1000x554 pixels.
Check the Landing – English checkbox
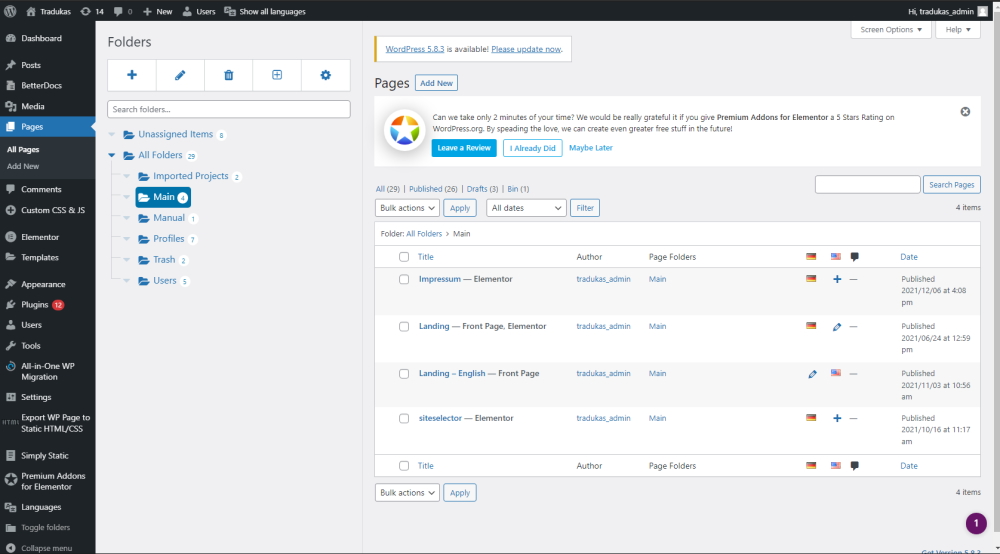tap(404, 374)
